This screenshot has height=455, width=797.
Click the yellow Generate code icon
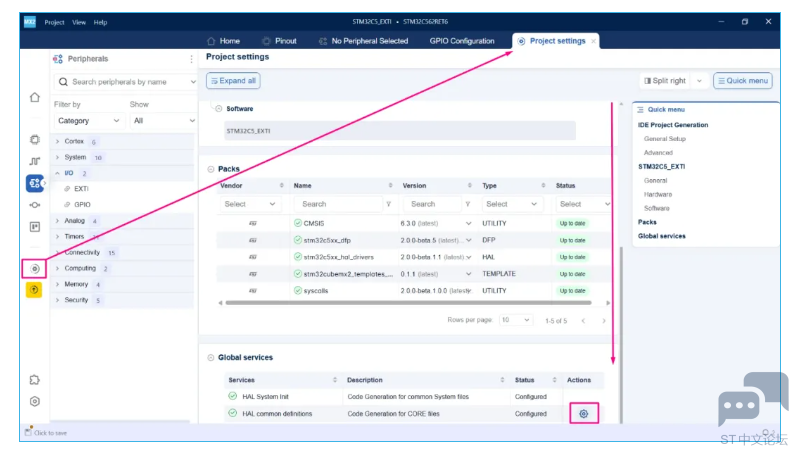click(x=34, y=290)
